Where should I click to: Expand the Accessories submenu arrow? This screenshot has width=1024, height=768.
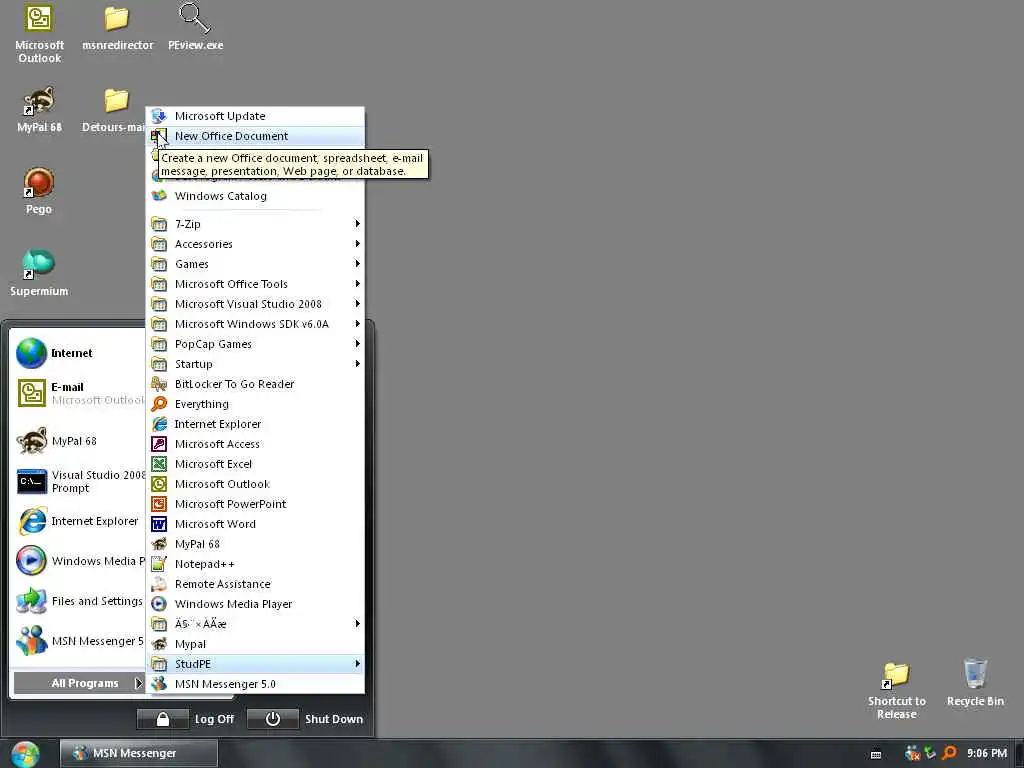[357, 244]
